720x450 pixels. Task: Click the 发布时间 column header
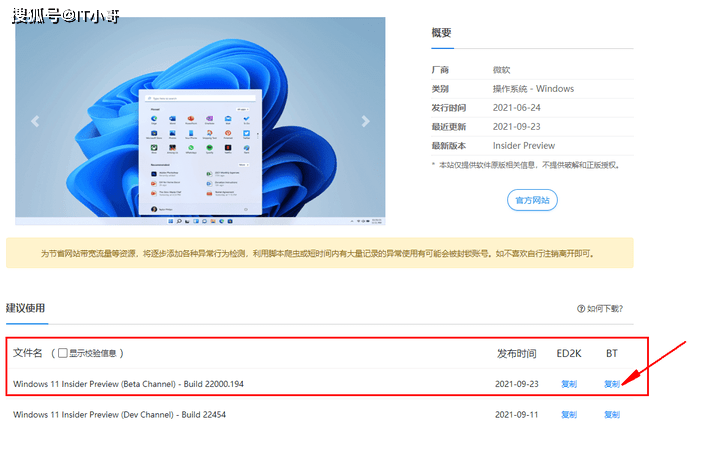tap(517, 354)
